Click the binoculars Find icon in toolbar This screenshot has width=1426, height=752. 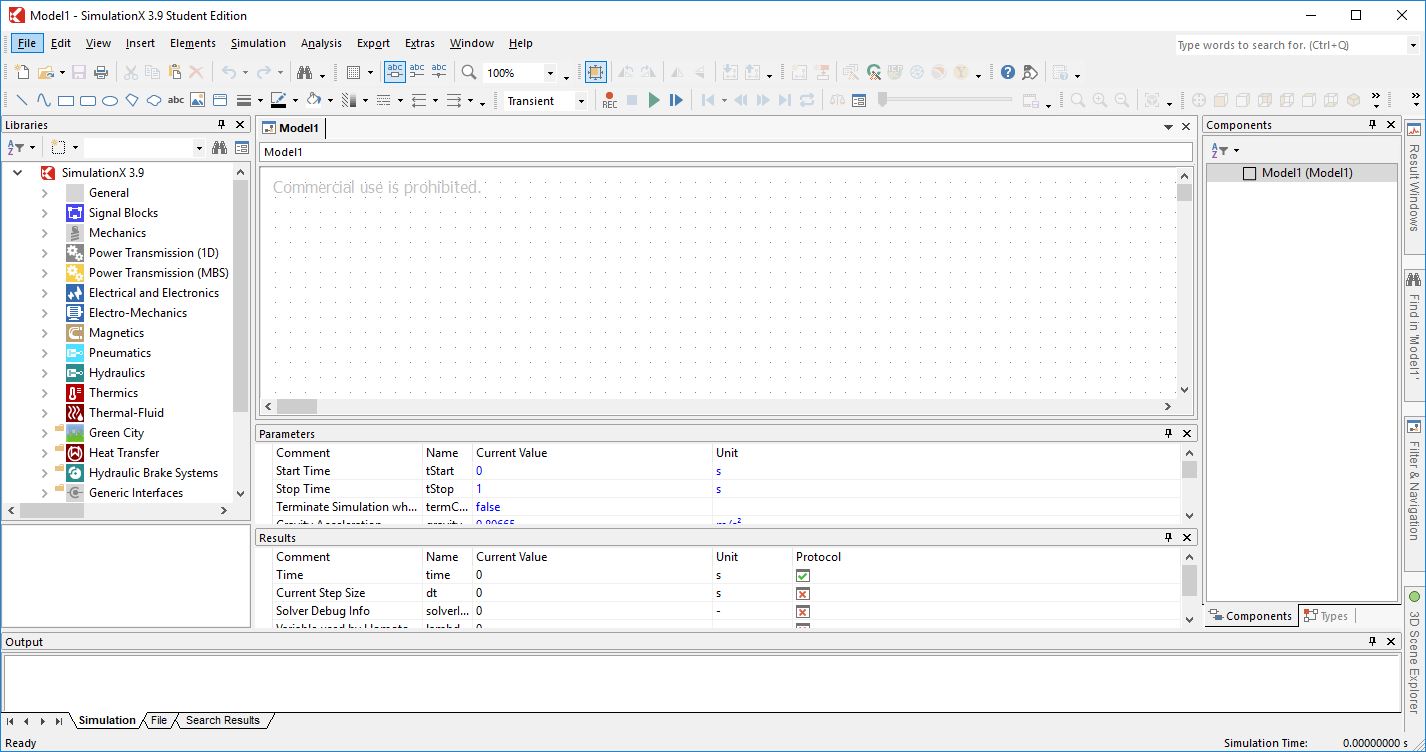click(x=304, y=72)
